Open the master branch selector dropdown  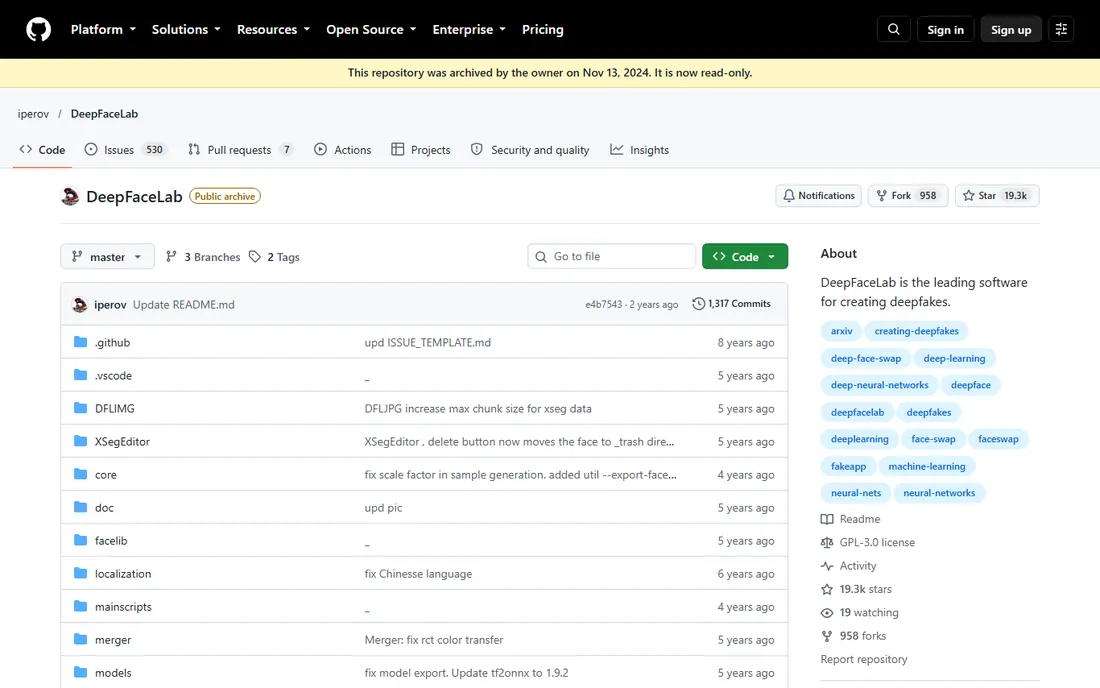pyautogui.click(x=107, y=257)
